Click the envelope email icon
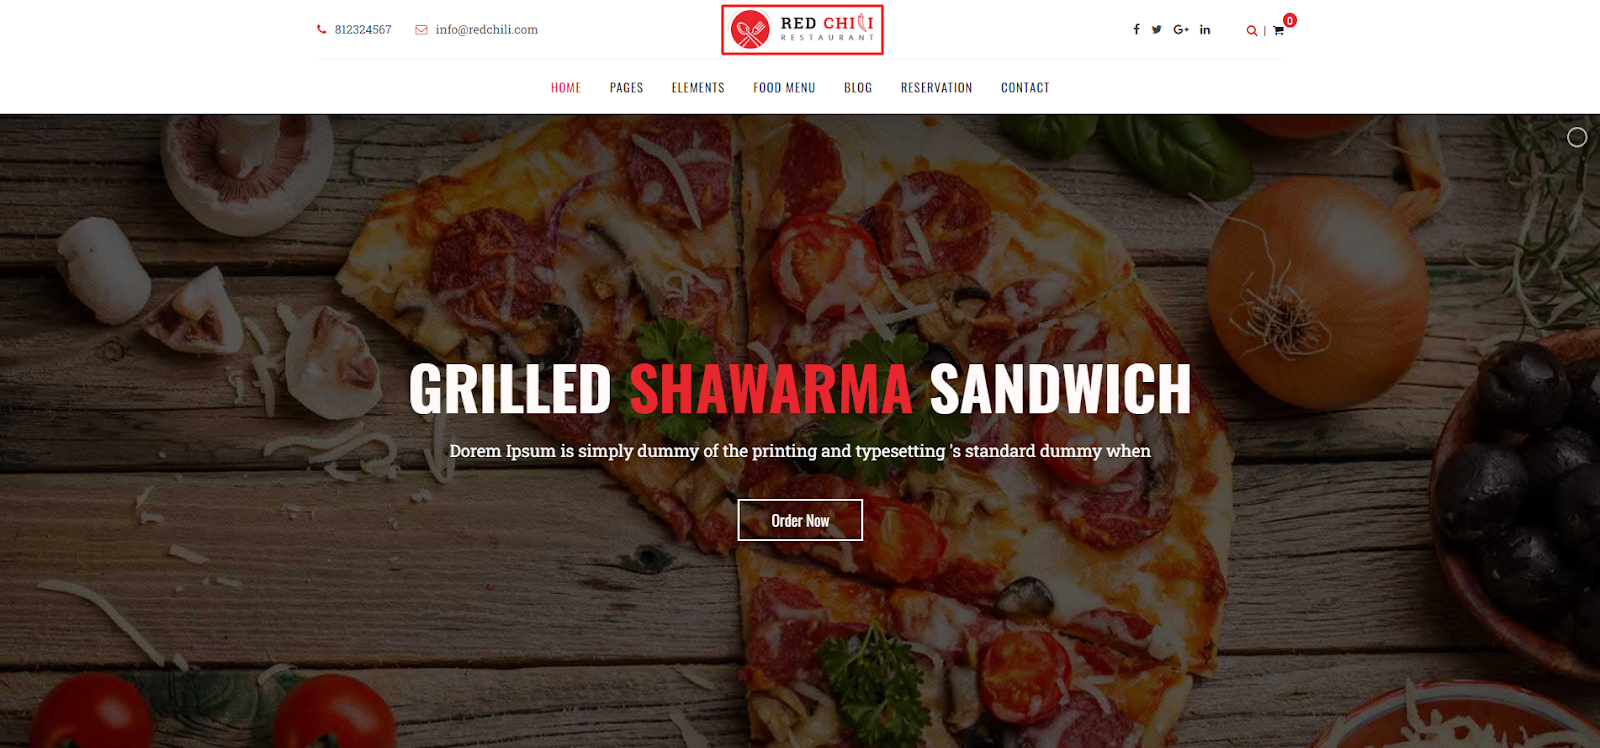This screenshot has height=748, width=1600. [x=422, y=30]
